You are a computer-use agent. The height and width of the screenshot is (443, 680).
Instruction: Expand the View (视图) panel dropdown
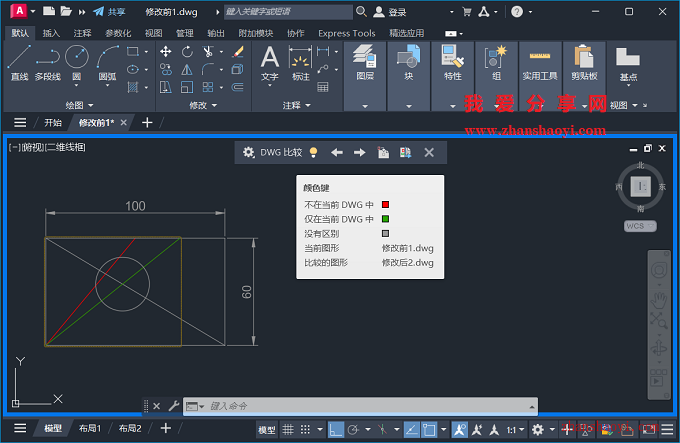coord(624,105)
